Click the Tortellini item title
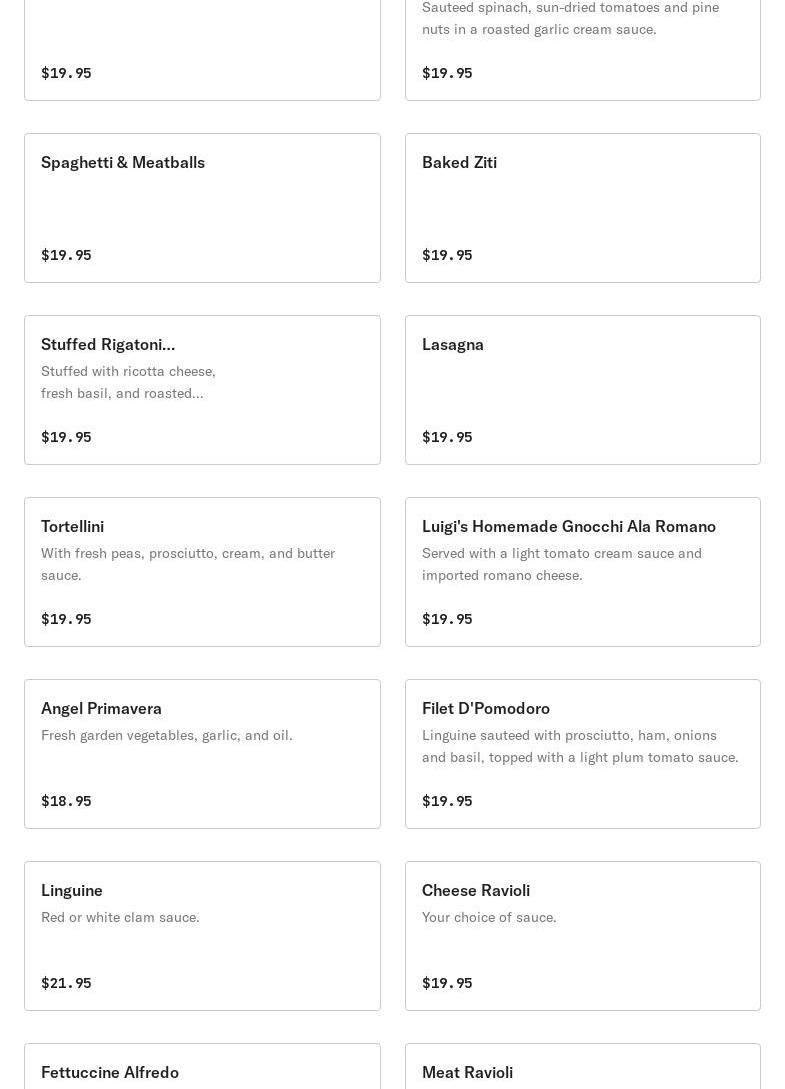This screenshot has height=1089, width=785. 72,527
